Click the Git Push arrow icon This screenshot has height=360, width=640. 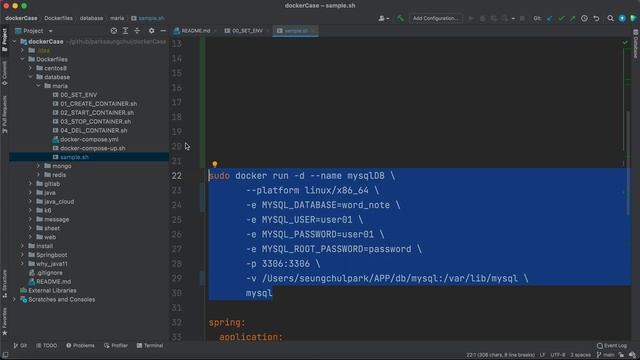coord(573,18)
